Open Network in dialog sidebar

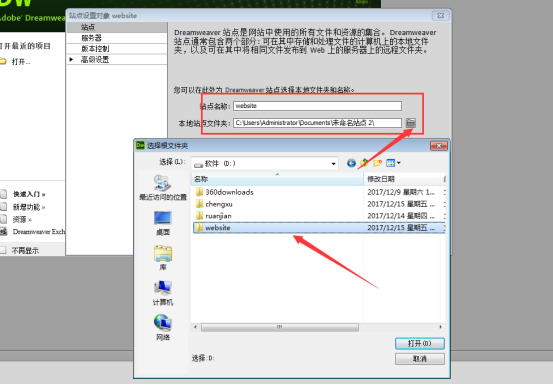click(163, 328)
